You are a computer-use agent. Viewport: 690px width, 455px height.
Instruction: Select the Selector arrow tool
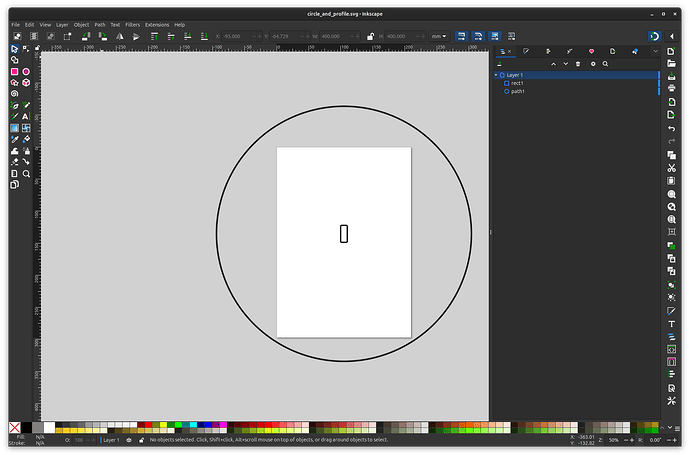[15, 49]
